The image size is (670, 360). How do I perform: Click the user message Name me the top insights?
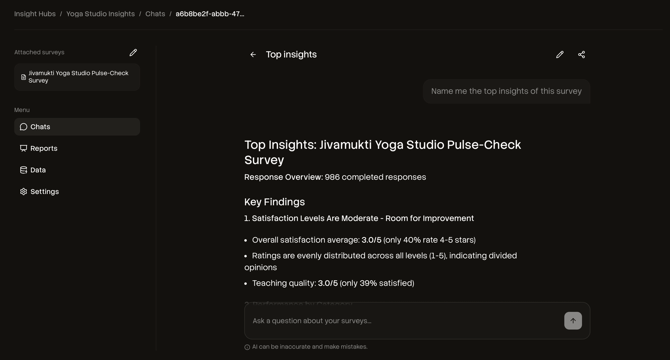tap(506, 91)
